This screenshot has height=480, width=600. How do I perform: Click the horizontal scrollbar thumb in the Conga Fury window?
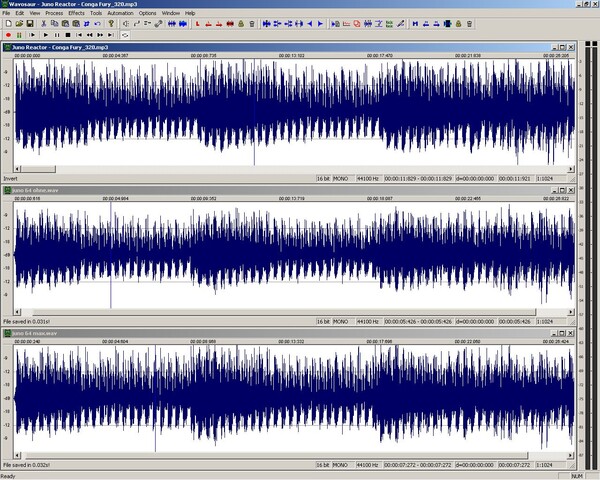38,169
